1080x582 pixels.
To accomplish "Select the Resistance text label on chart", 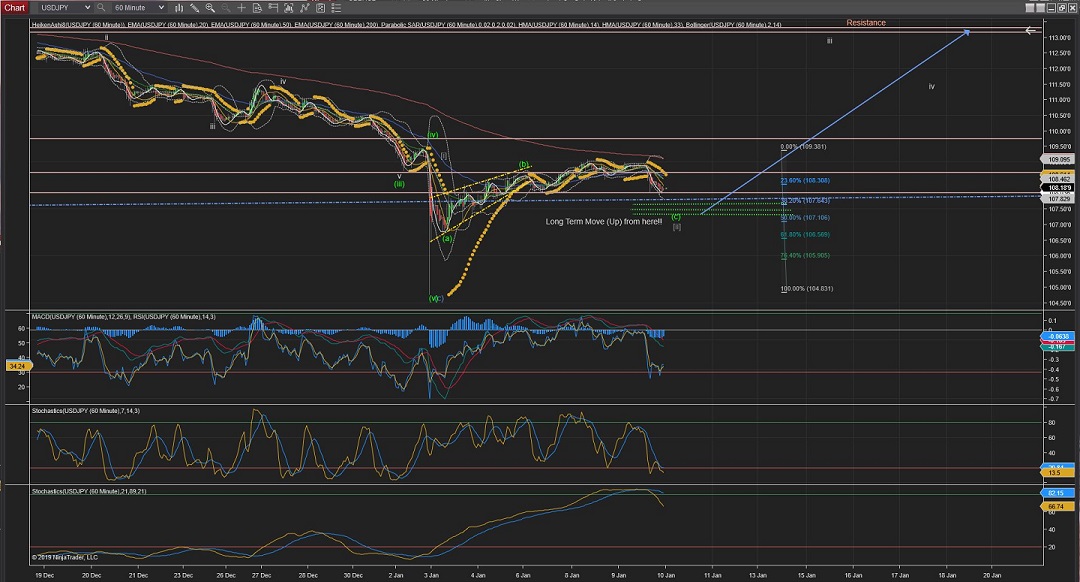I will tap(865, 22).
